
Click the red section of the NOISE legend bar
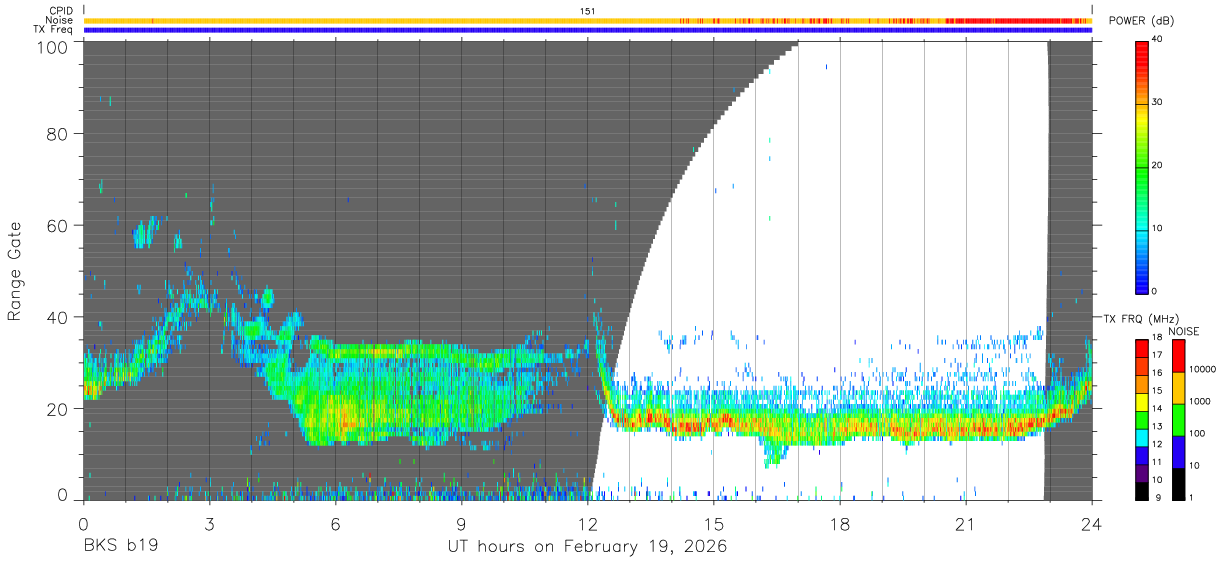1179,356
